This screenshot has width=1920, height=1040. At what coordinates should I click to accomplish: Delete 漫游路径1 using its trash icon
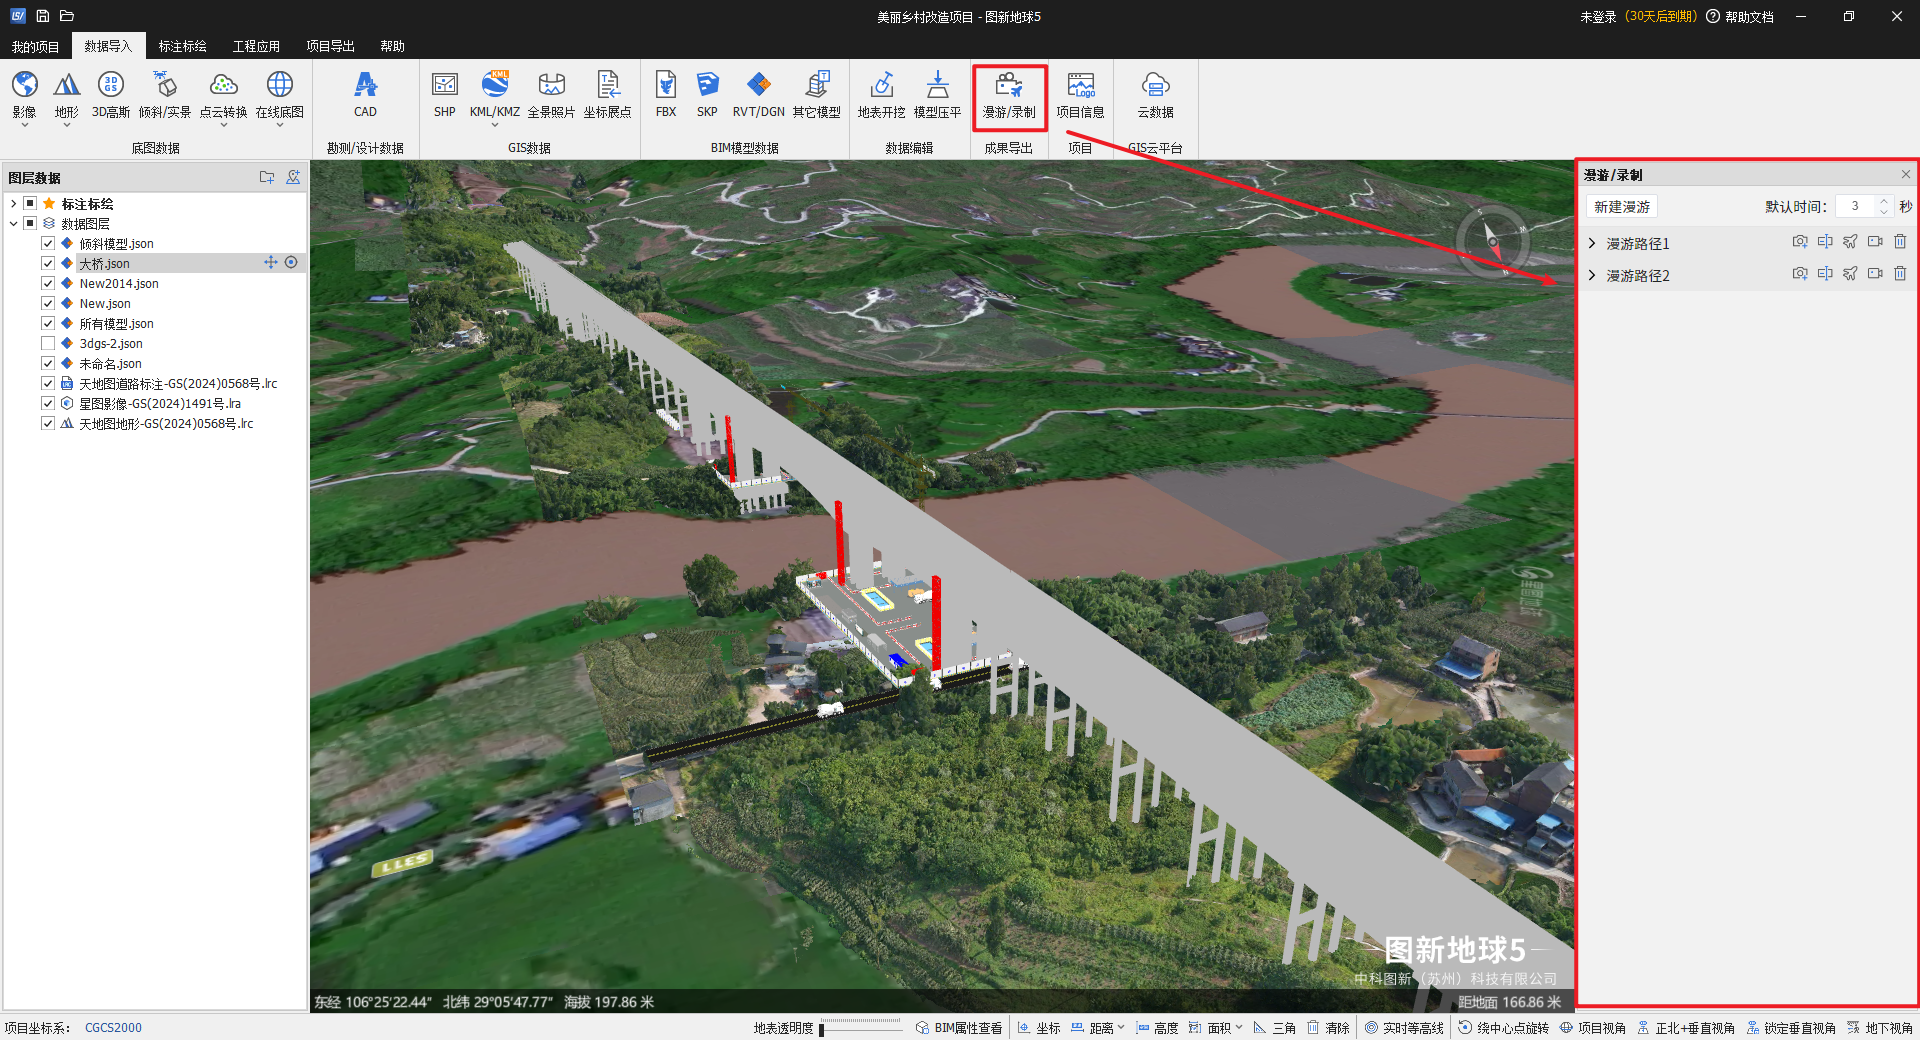[x=1900, y=242]
